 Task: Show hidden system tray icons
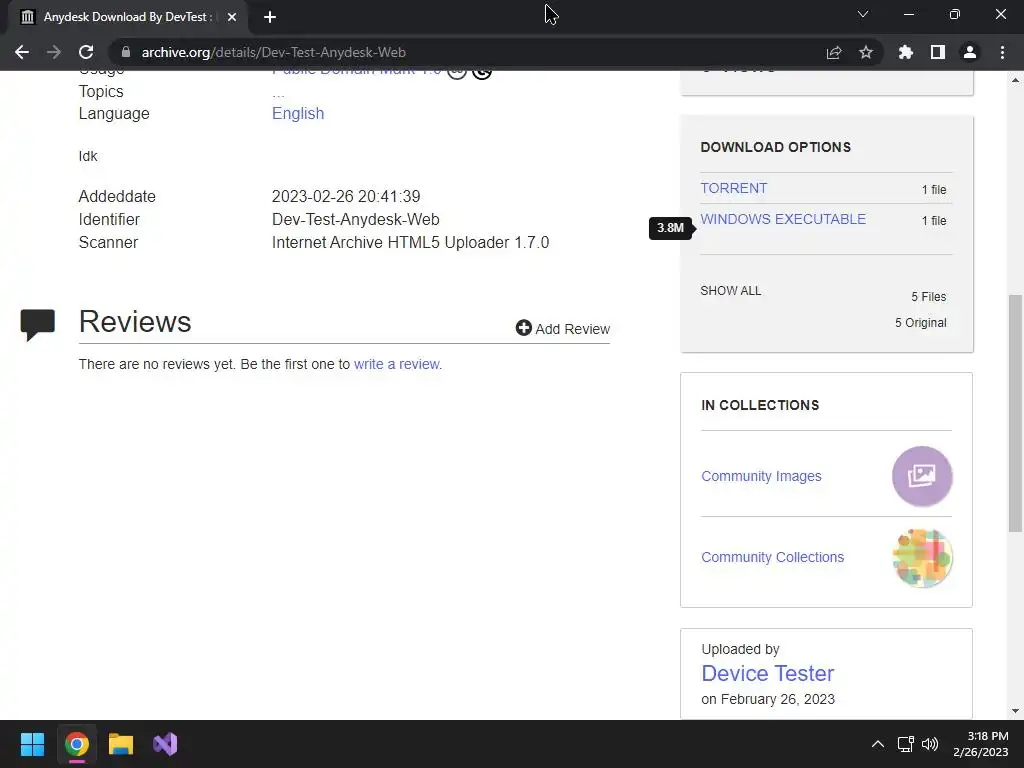(x=878, y=744)
